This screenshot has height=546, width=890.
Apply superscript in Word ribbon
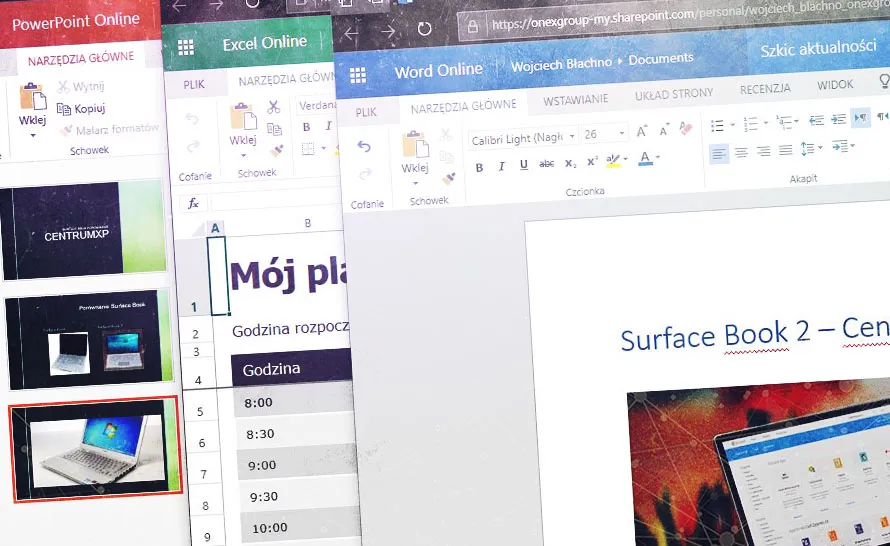point(592,162)
